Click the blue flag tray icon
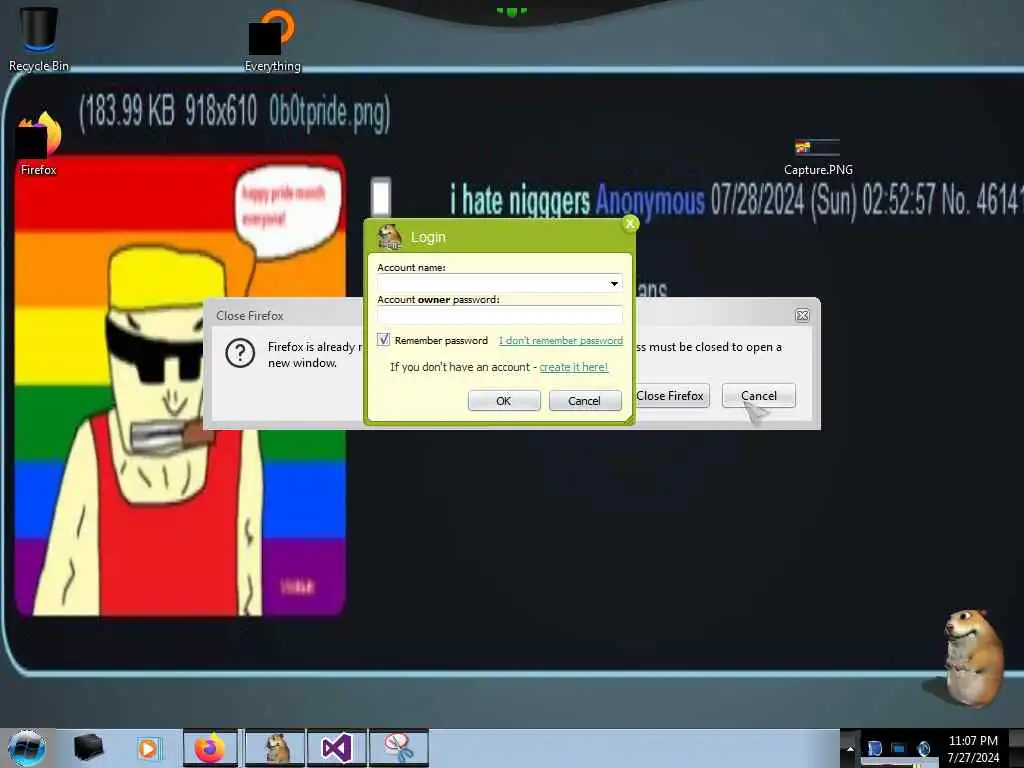The image size is (1024, 768). pos(874,748)
